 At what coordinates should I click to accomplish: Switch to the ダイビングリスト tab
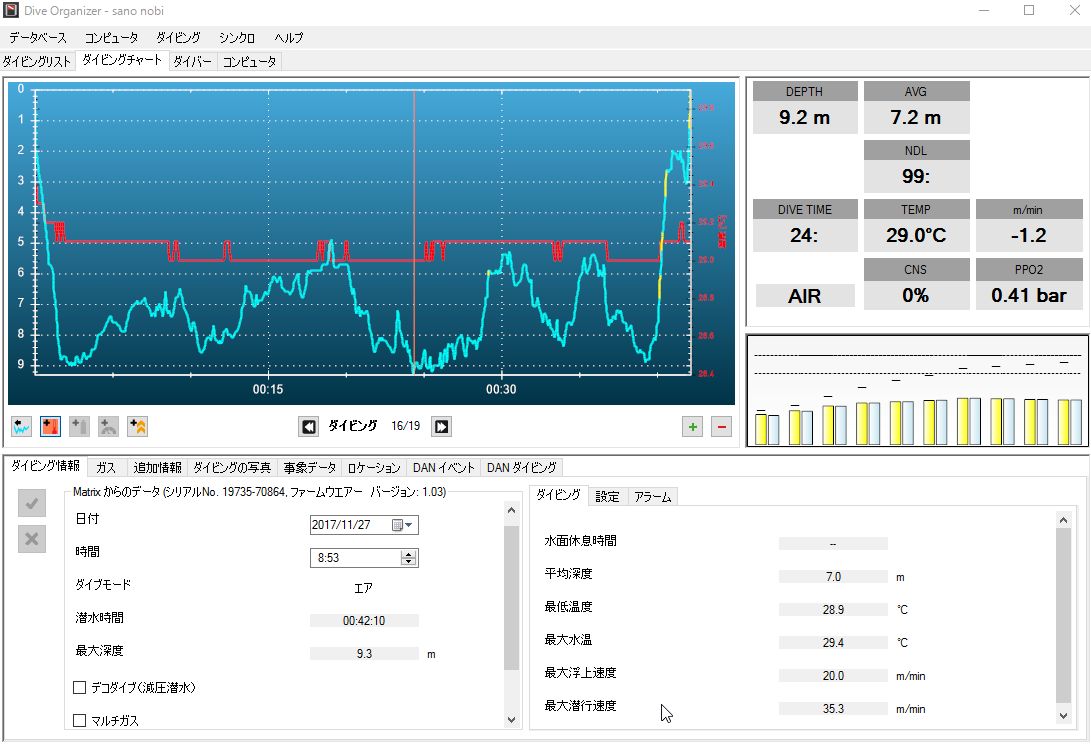coord(38,62)
